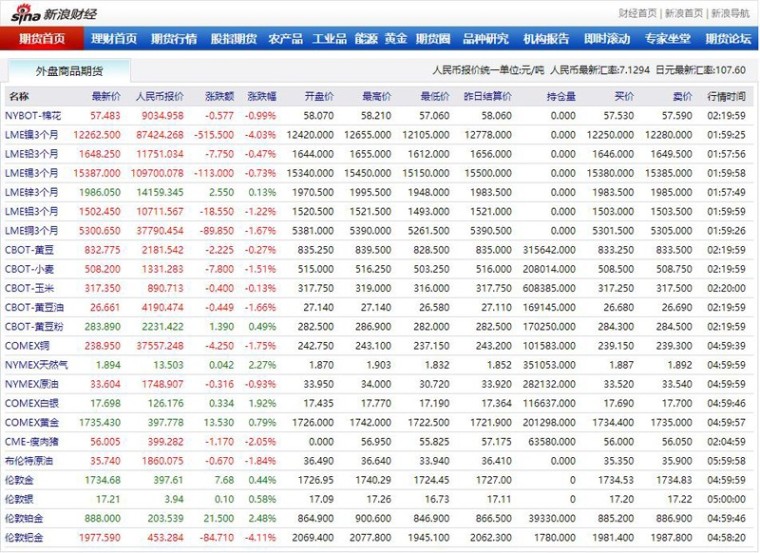
Task: Click the 1735.430 latest price cell
Action: (100, 423)
